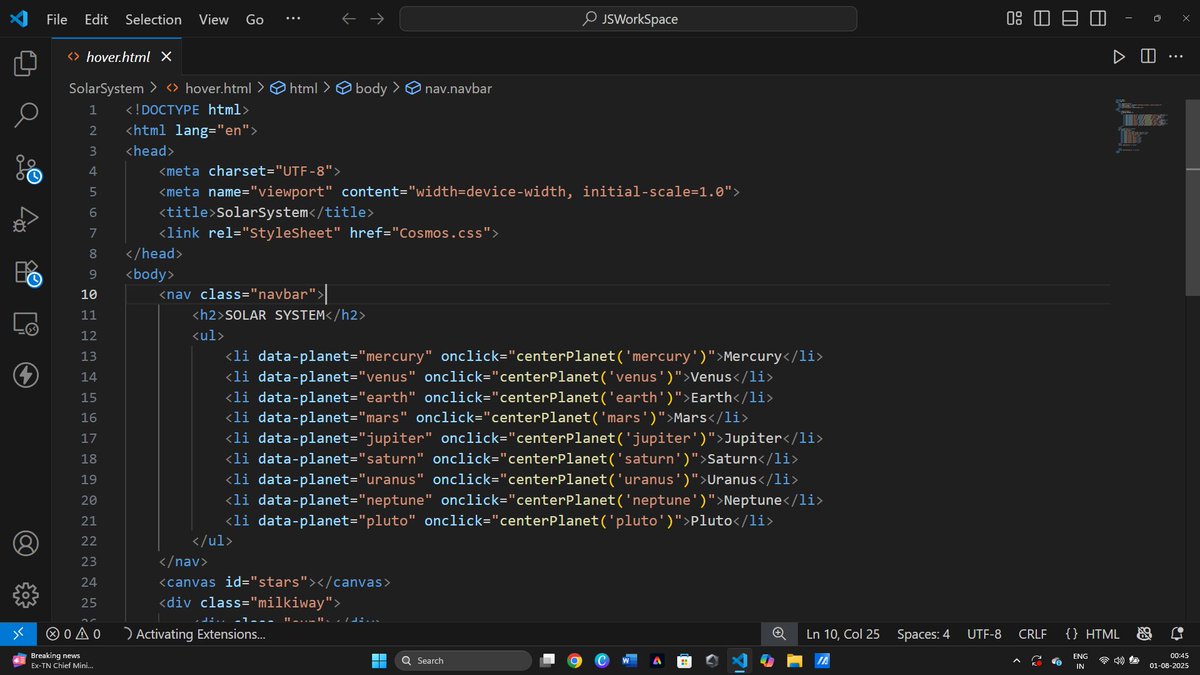Screen dimensions: 1200x675
Task: Click Ln 10, Col 25 status item
Action: pyautogui.click(x=843, y=634)
